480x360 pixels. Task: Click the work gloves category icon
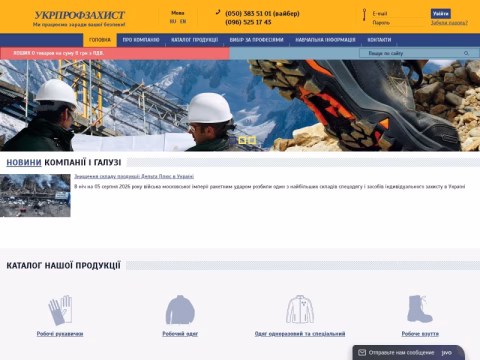[x=60, y=310]
